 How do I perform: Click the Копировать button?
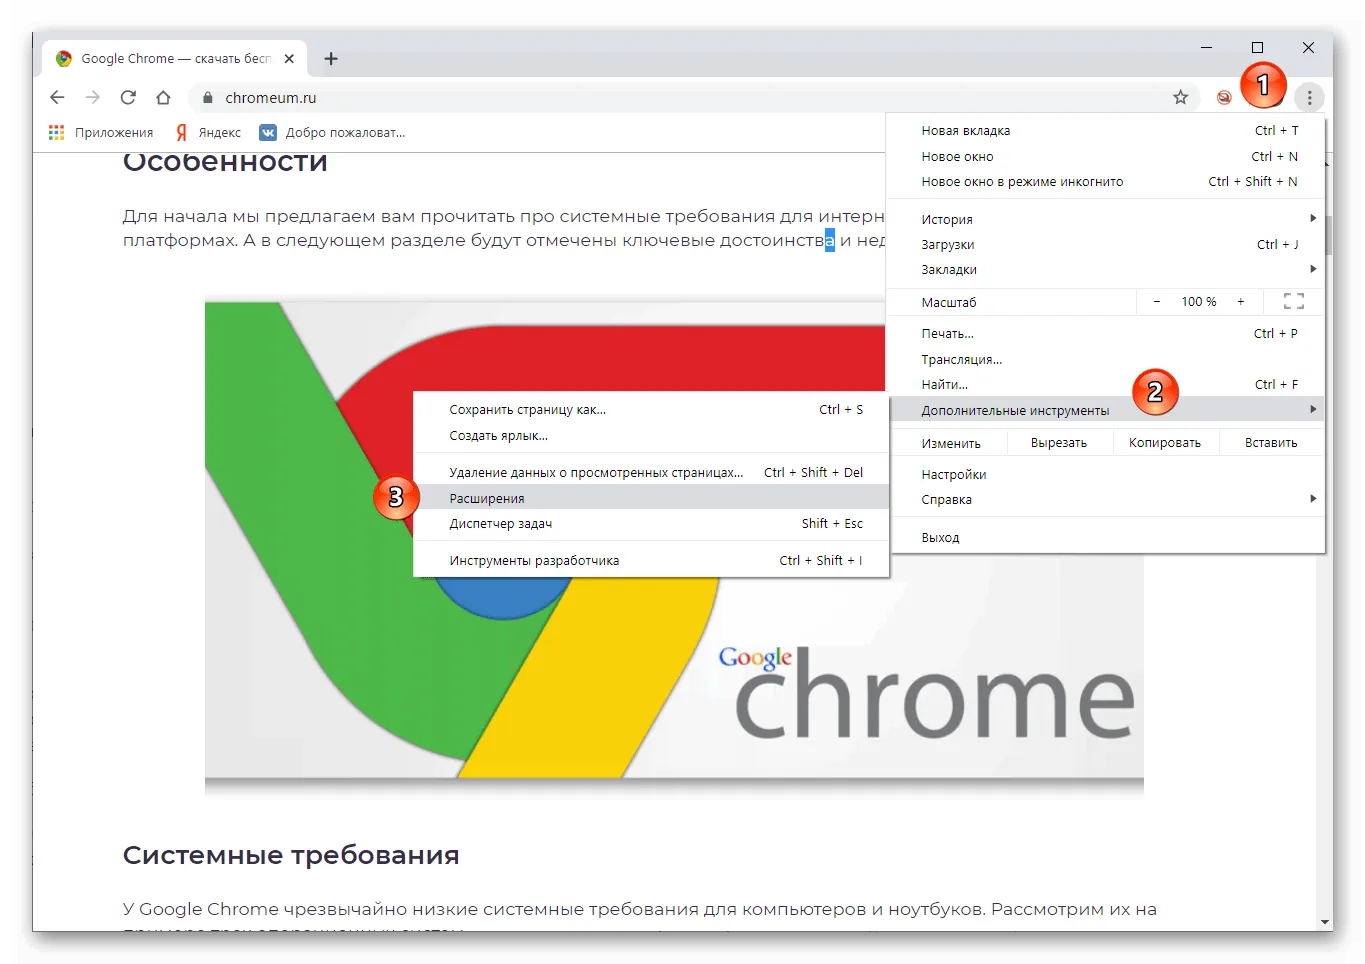[1165, 442]
